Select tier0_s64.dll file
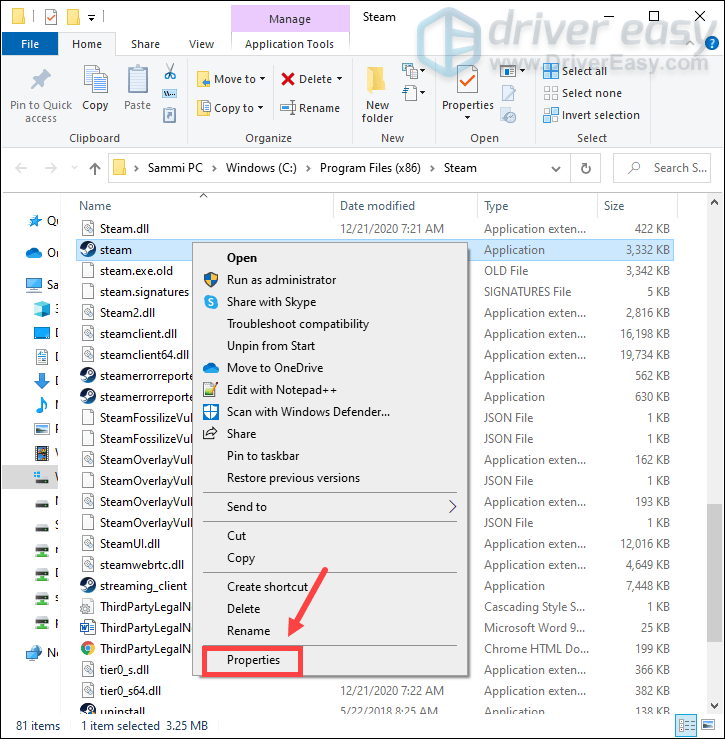This screenshot has width=725, height=739. [130, 691]
